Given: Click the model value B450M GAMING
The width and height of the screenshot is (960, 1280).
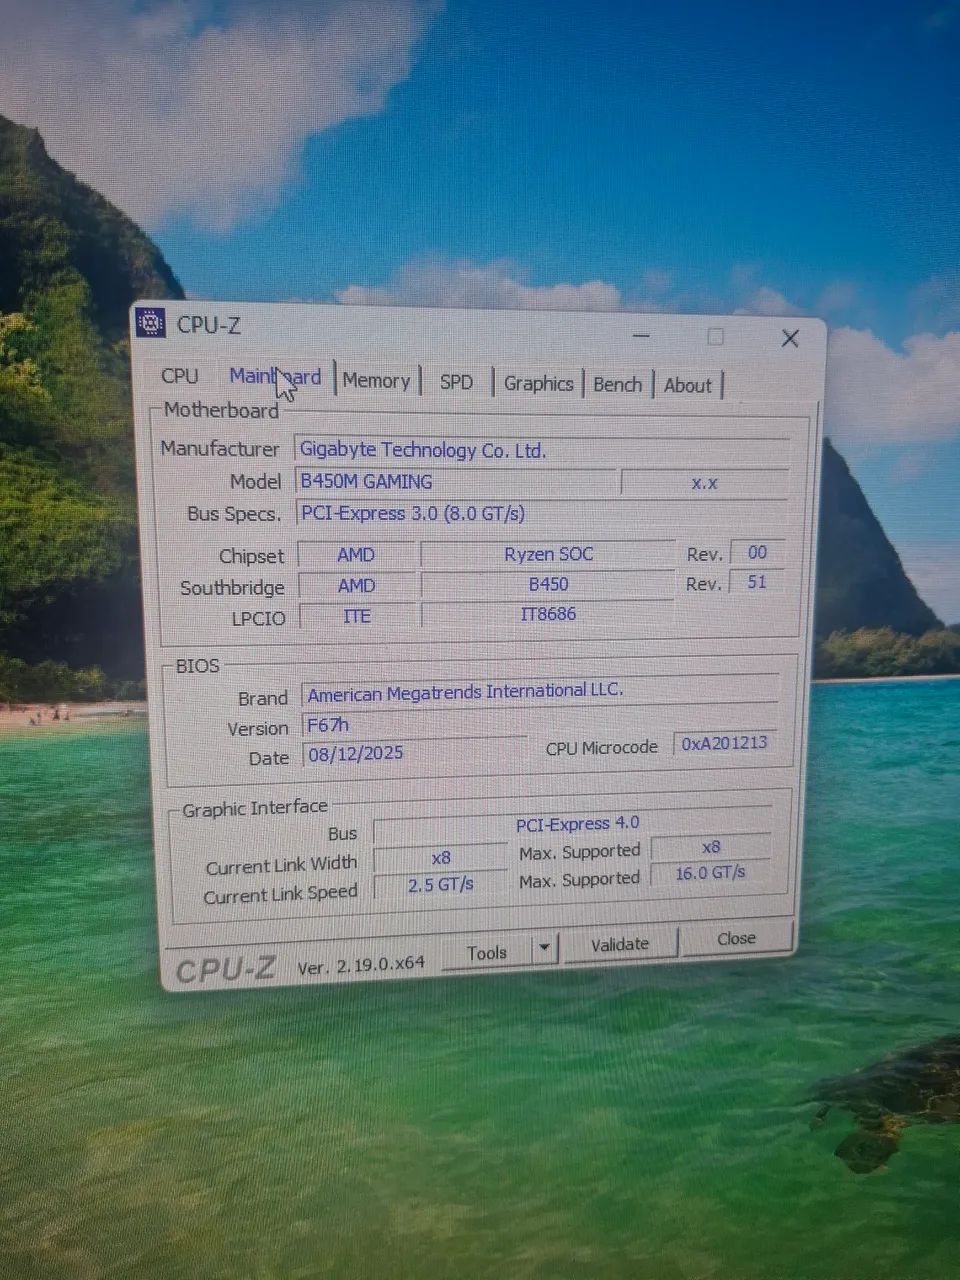Looking at the screenshot, I should click(455, 481).
